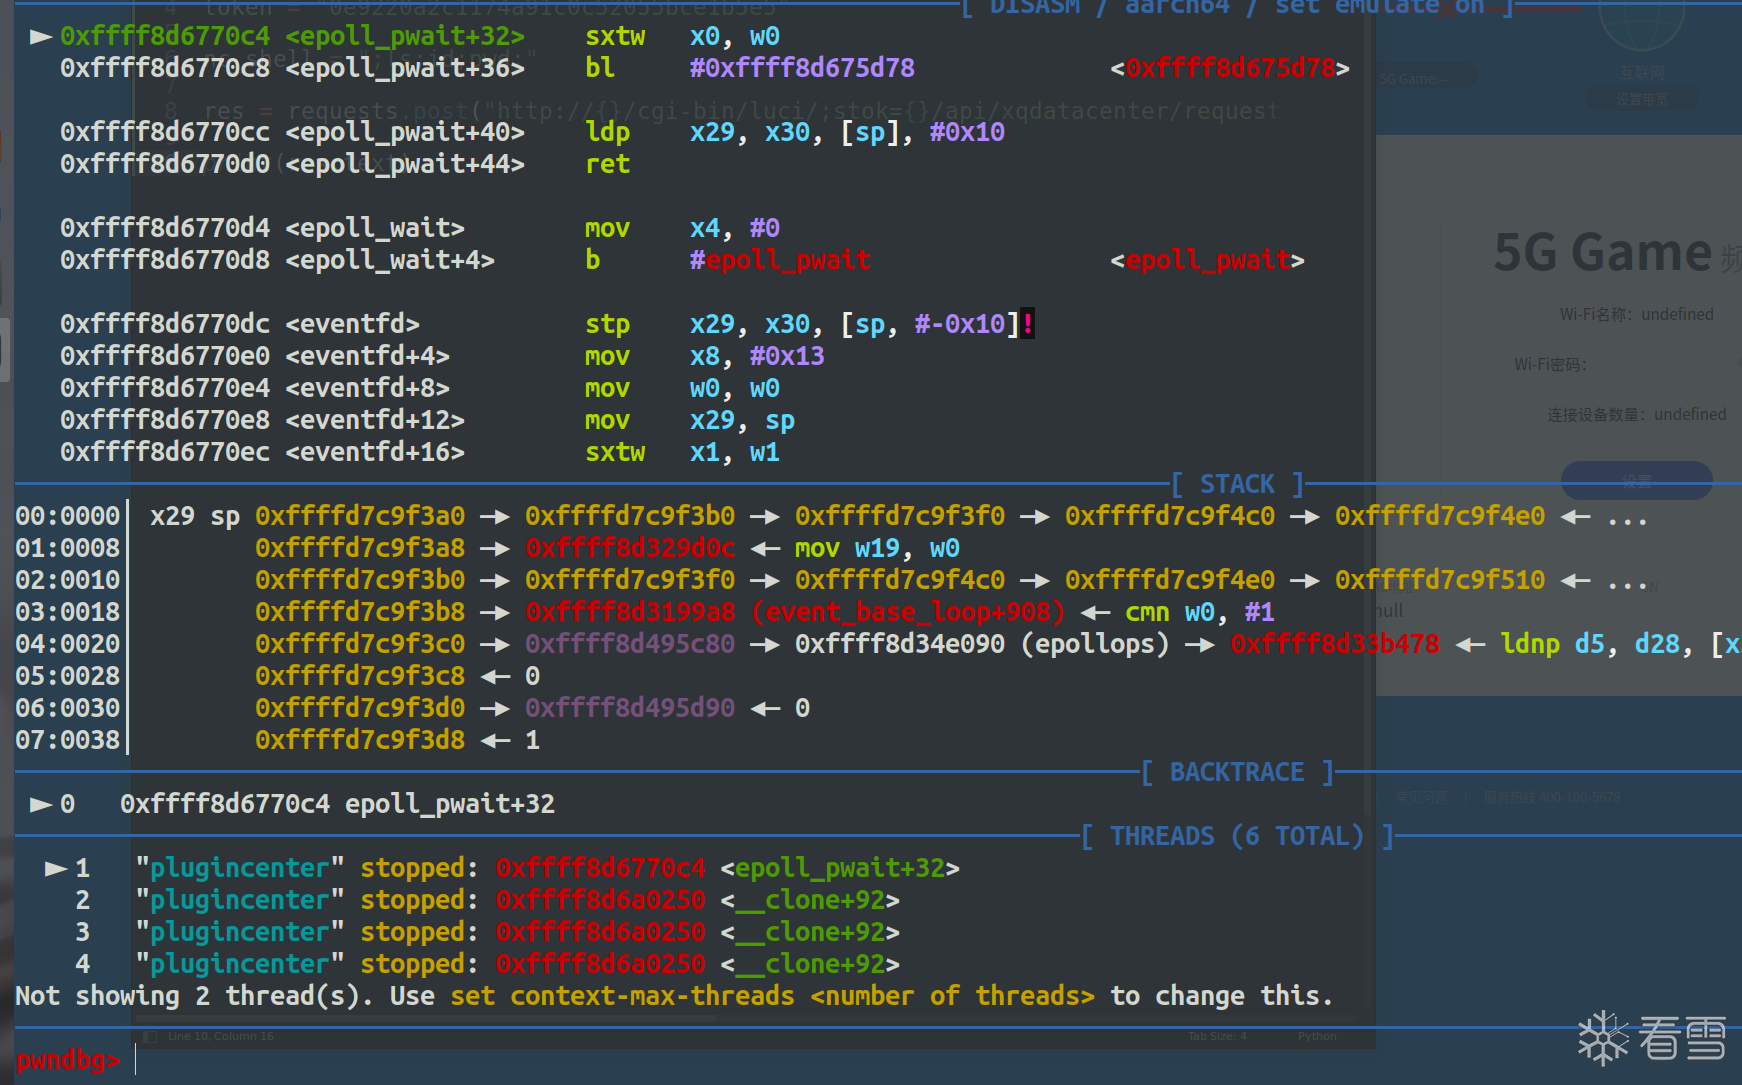Click the sidebar toggle icon in editor status bar
The image size is (1742, 1085).
(x=150, y=1036)
